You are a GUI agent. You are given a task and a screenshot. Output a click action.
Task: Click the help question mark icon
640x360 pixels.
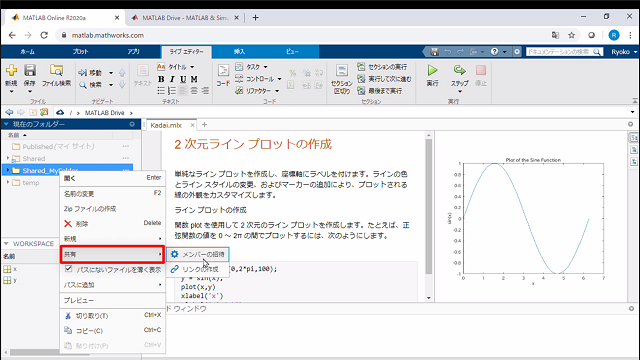(x=494, y=52)
